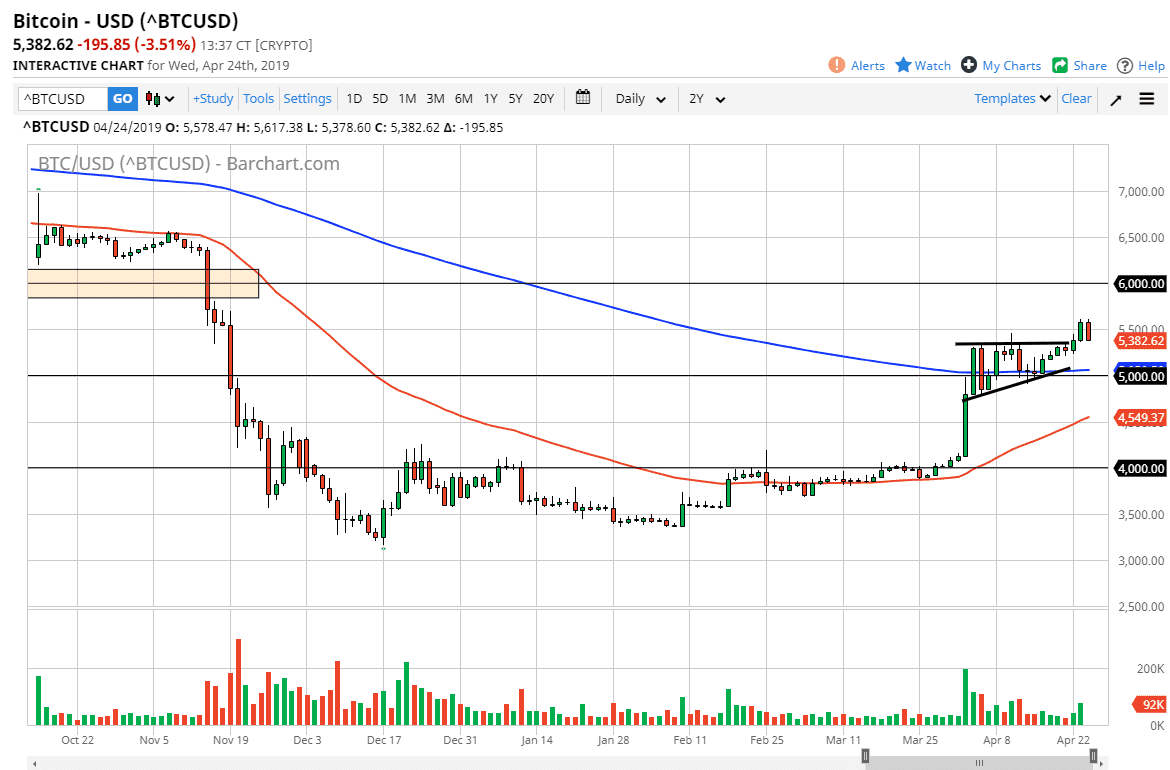Open the Templates dropdown
The height and width of the screenshot is (770, 1170).
(x=1011, y=98)
